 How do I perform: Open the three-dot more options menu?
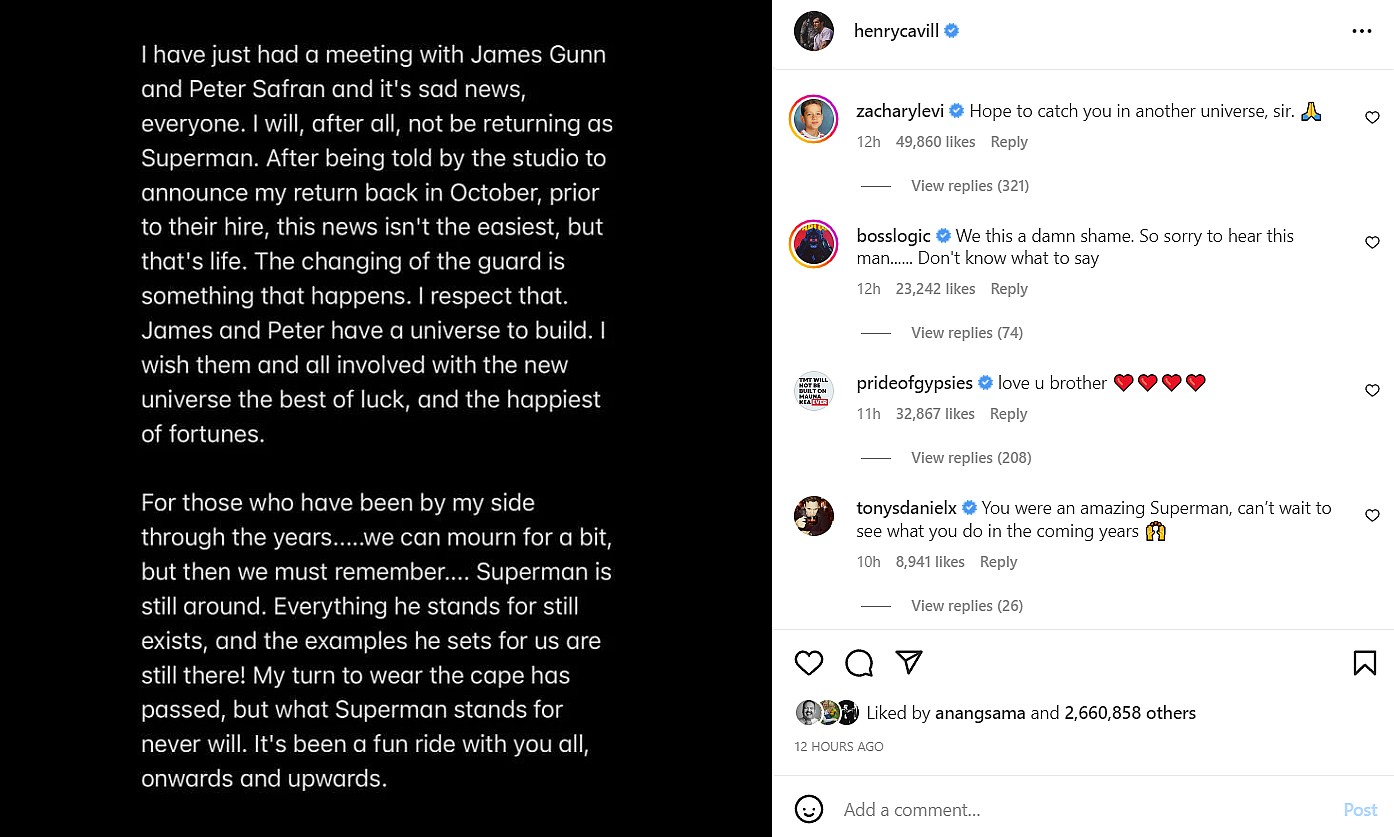(1361, 32)
